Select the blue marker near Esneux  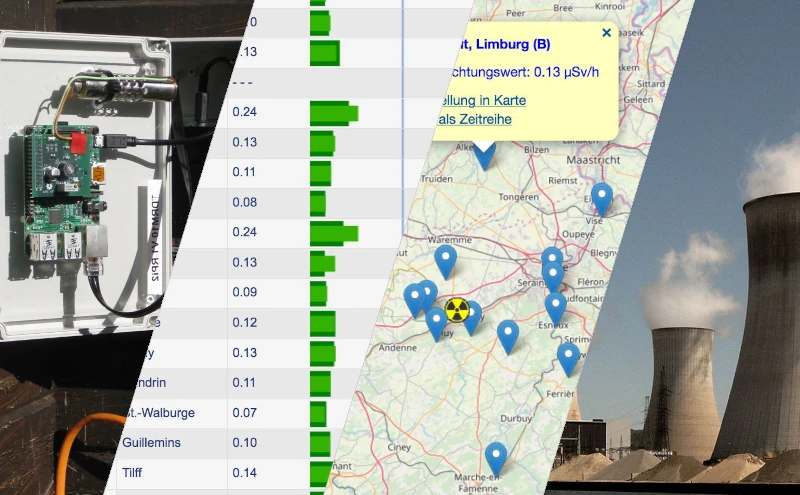[x=555, y=309]
